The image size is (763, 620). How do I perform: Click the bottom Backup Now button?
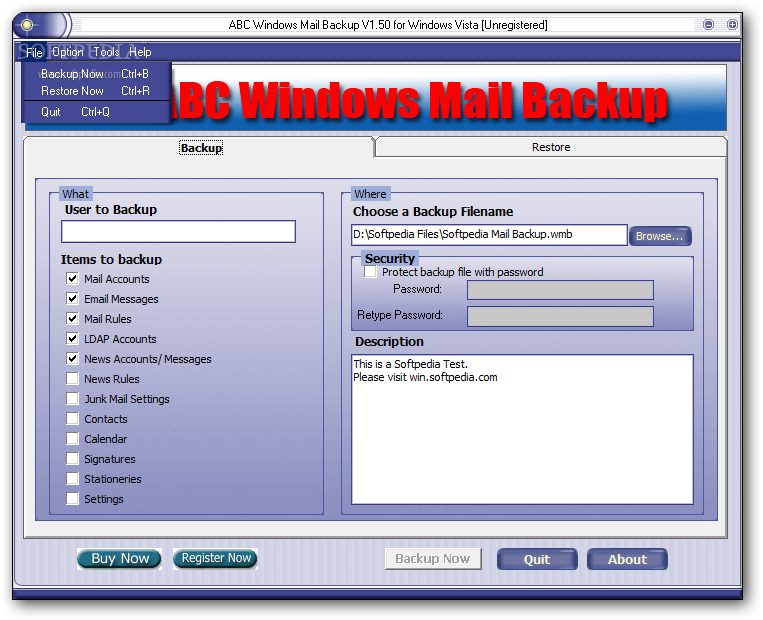pyautogui.click(x=433, y=559)
